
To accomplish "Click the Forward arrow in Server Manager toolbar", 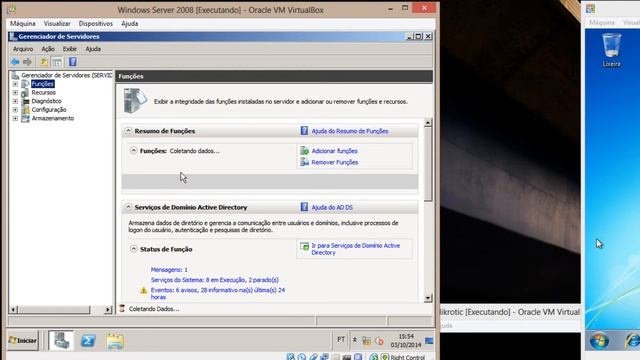I will pyautogui.click(x=27, y=62).
